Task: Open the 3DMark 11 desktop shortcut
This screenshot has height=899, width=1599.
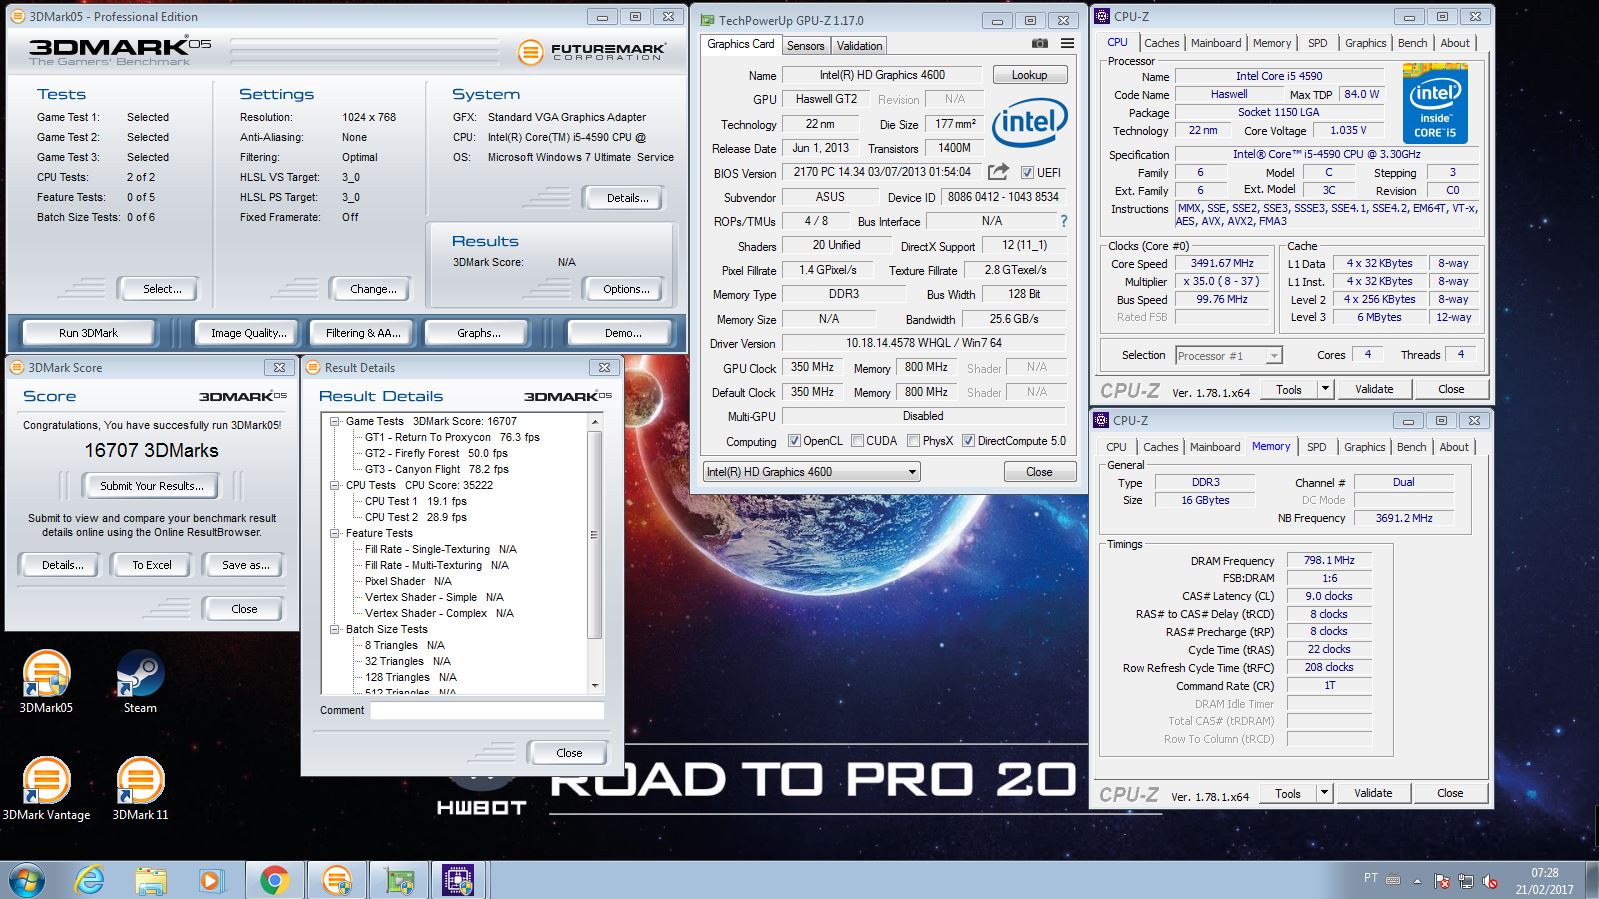Action: tap(140, 790)
